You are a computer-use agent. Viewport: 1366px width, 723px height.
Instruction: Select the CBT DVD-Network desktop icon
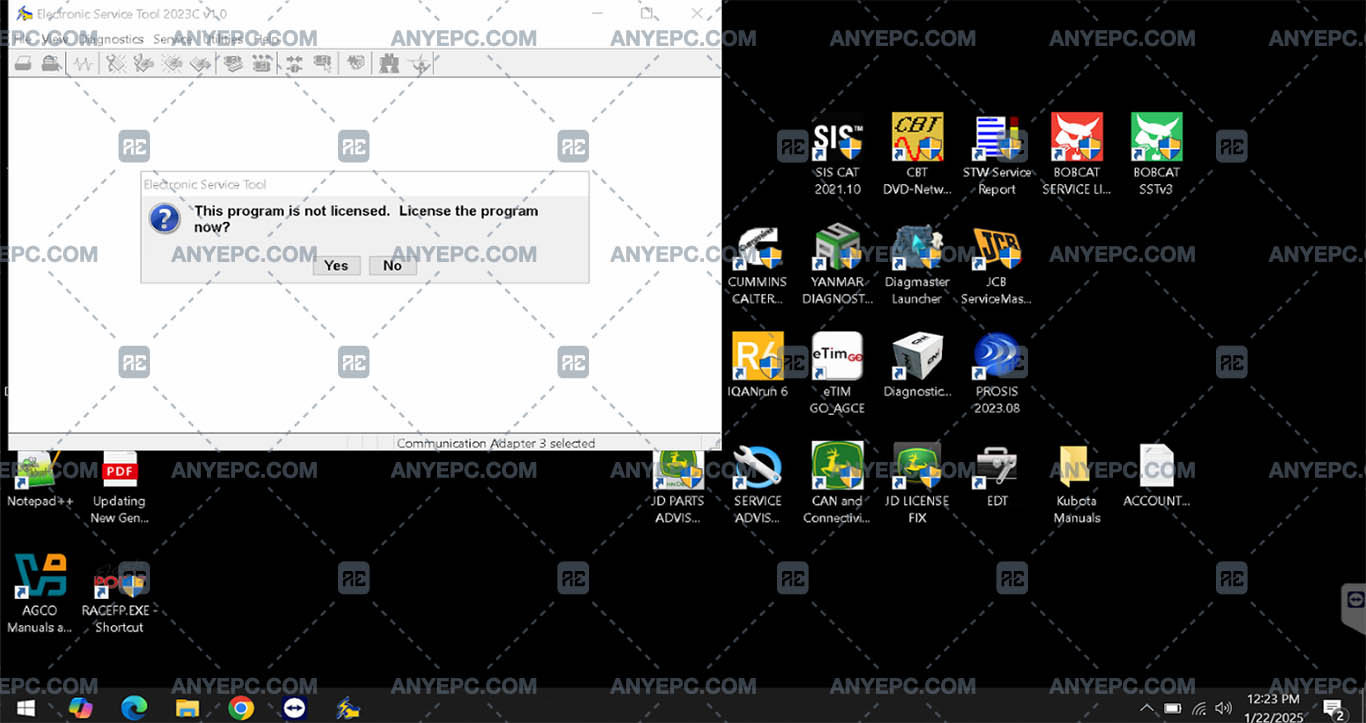[917, 155]
